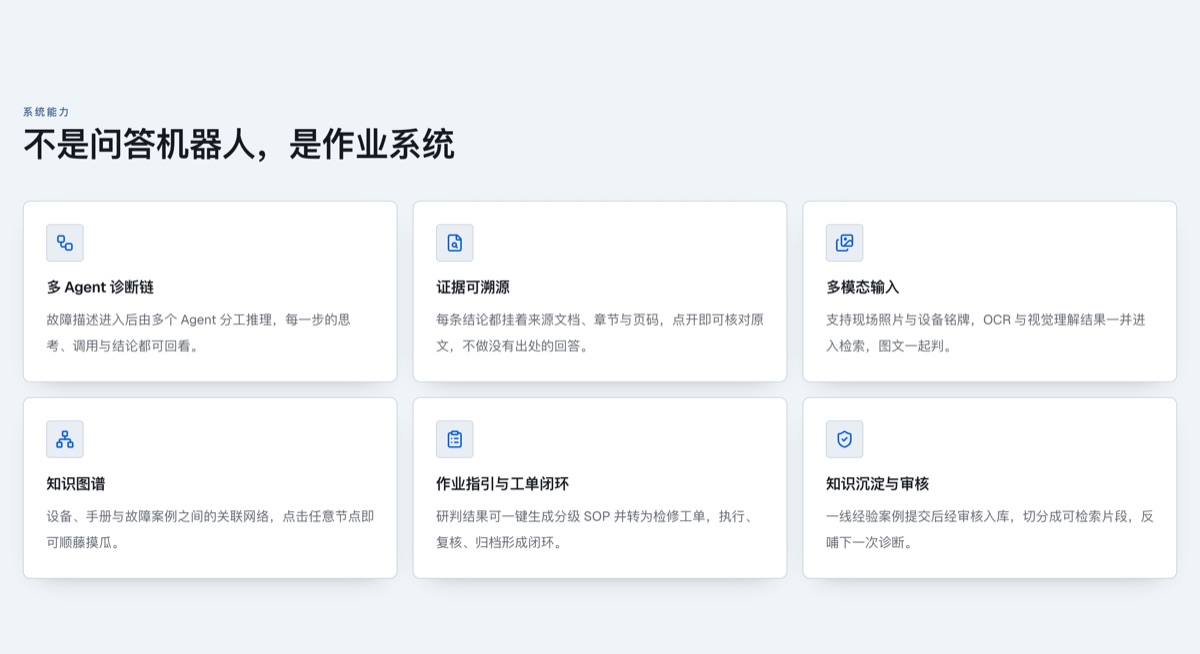Click the 不是问答机器人，是作业系统 headline
1200x654 pixels.
pyautogui.click(x=239, y=145)
